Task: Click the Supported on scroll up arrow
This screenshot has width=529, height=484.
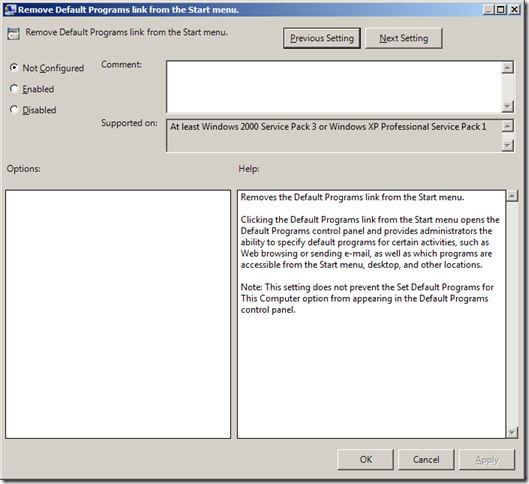Action: [x=507, y=126]
